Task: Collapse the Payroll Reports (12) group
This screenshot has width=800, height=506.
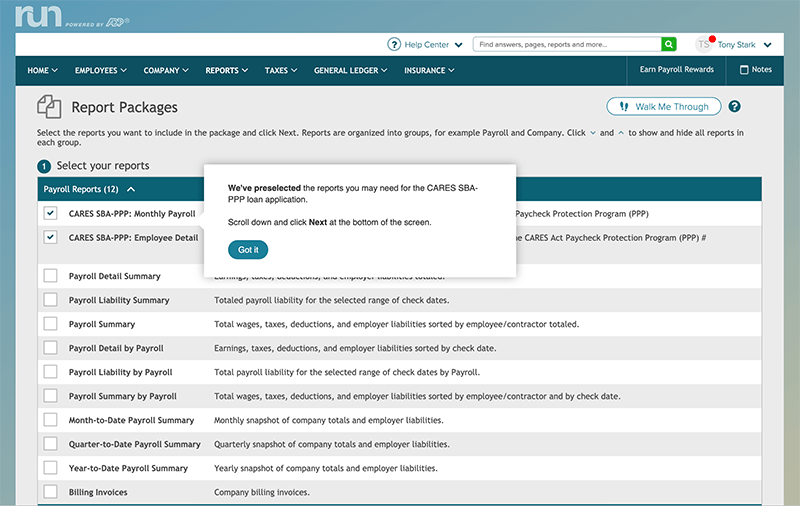Action: (x=131, y=189)
